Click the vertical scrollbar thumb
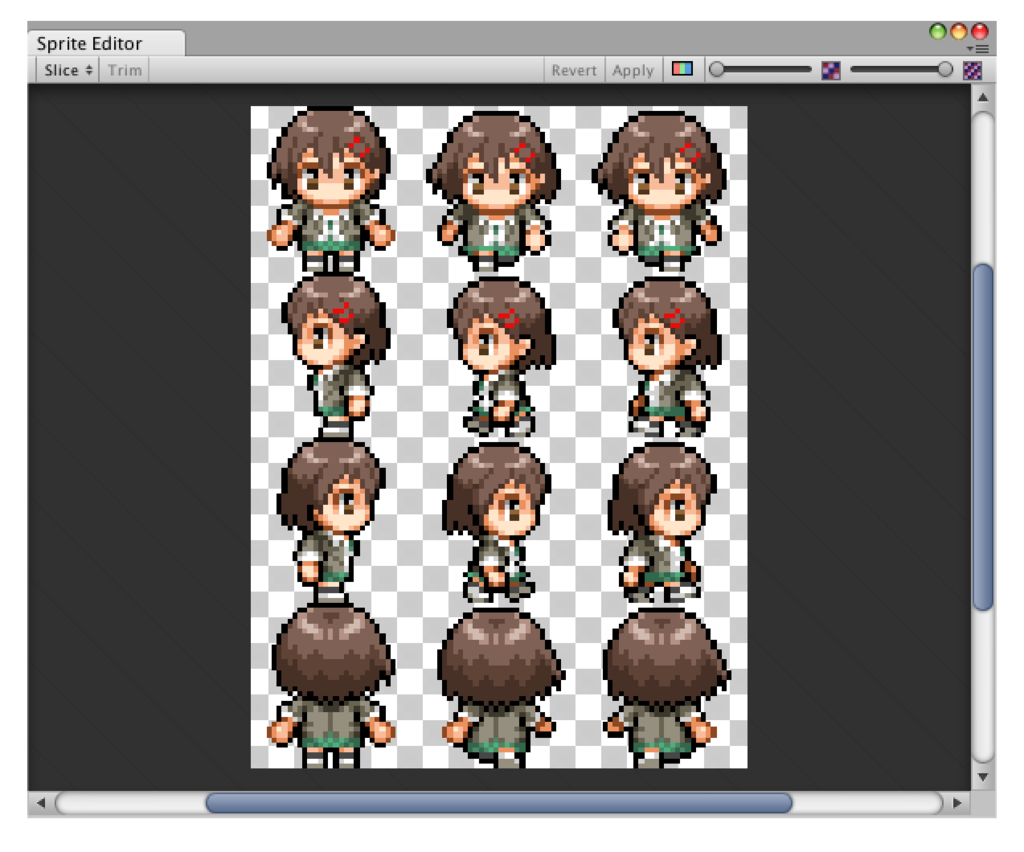Image resolution: width=1024 pixels, height=852 pixels. point(983,437)
